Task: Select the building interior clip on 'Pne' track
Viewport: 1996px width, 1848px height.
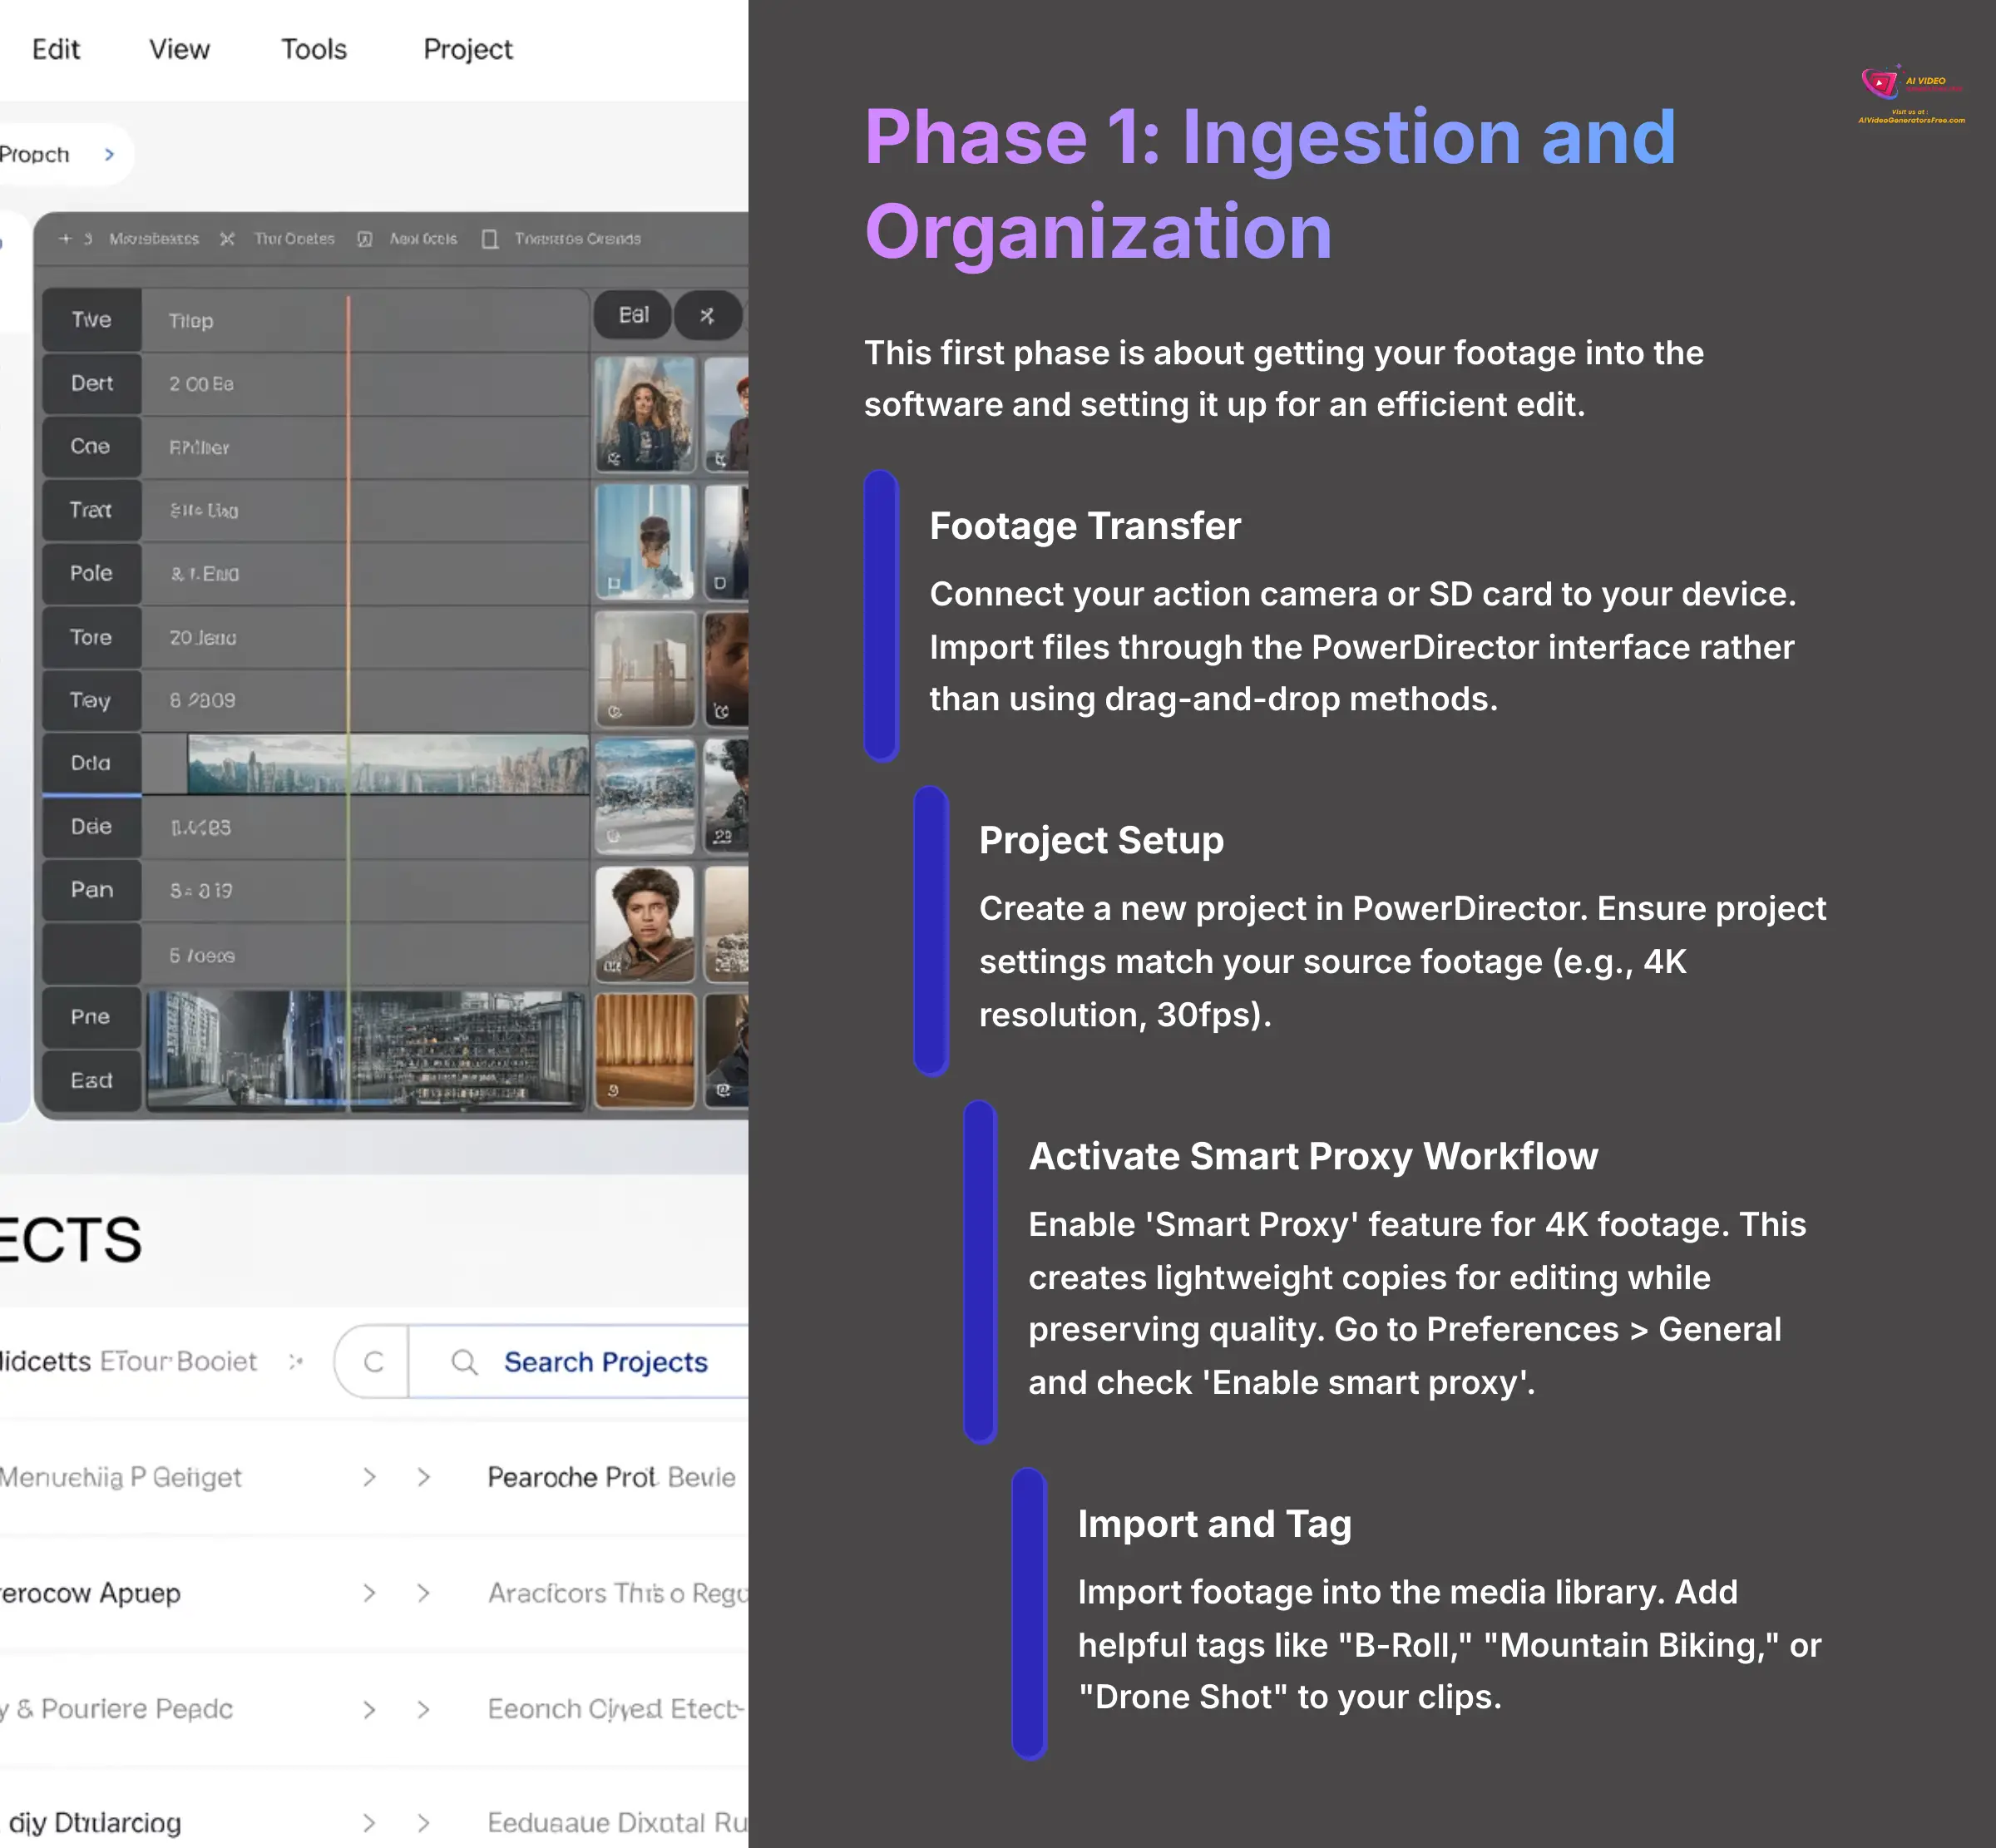Action: coord(366,1050)
